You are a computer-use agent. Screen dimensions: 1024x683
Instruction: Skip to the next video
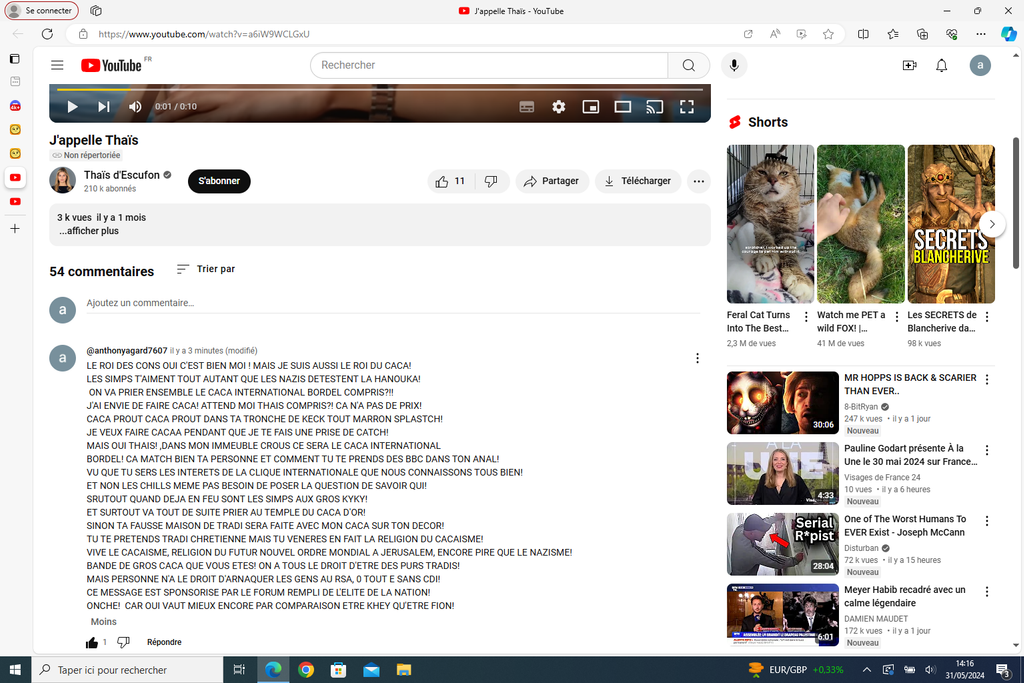pyautogui.click(x=103, y=106)
